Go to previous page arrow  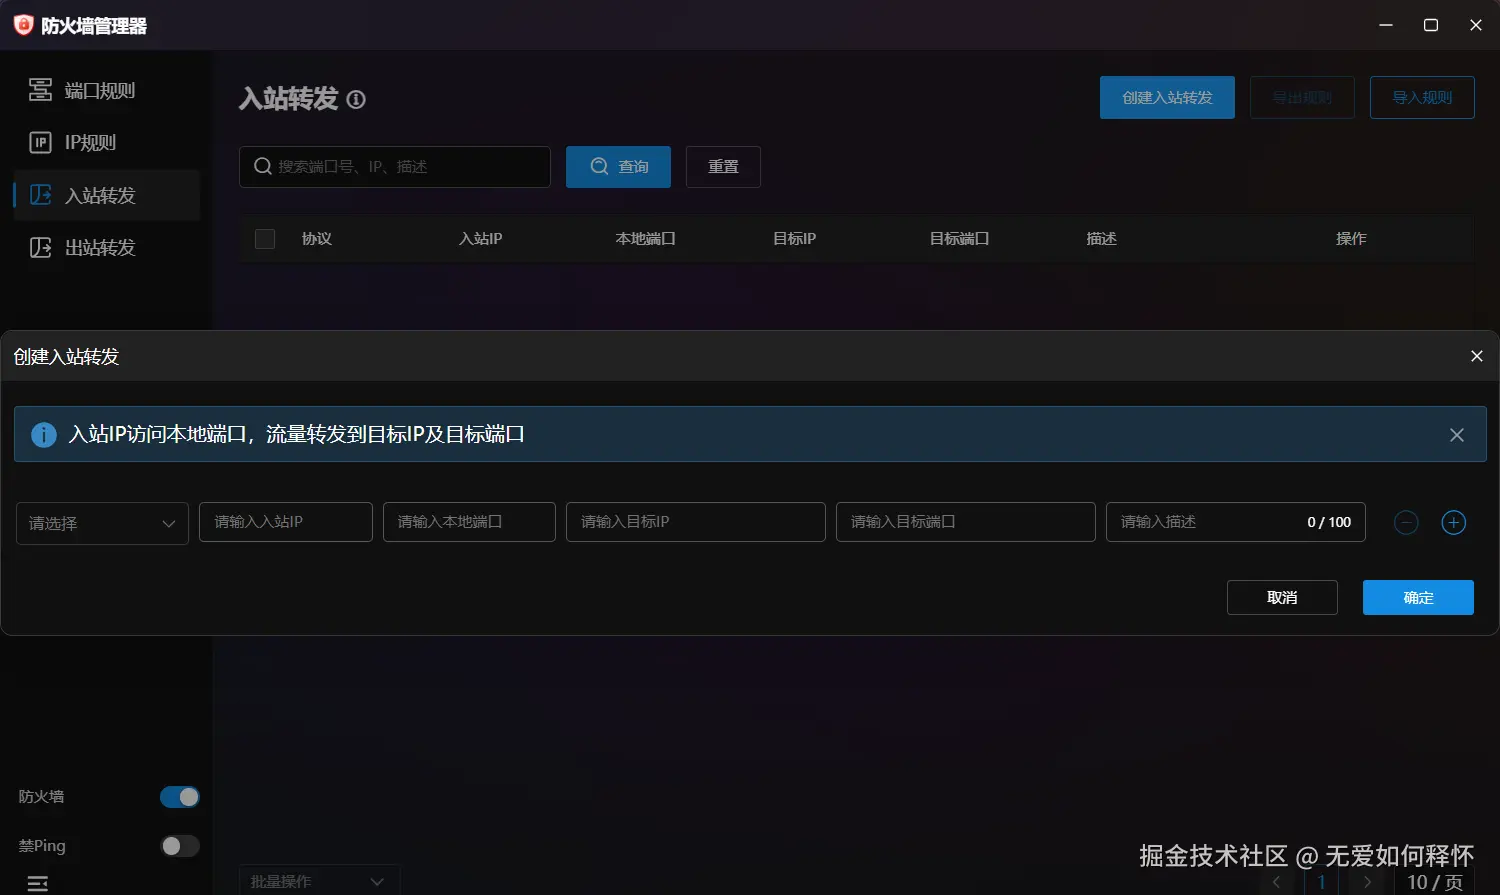click(x=1276, y=882)
